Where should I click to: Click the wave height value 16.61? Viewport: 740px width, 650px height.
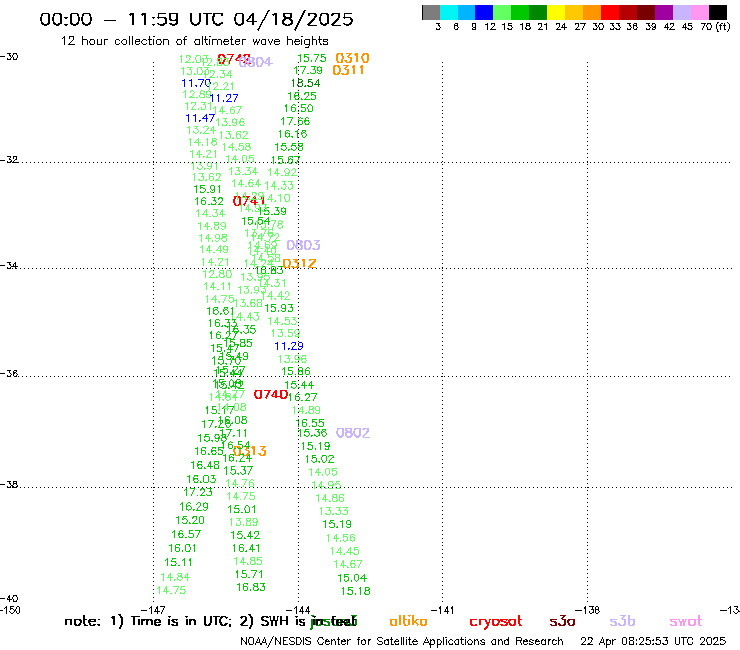[x=220, y=311]
